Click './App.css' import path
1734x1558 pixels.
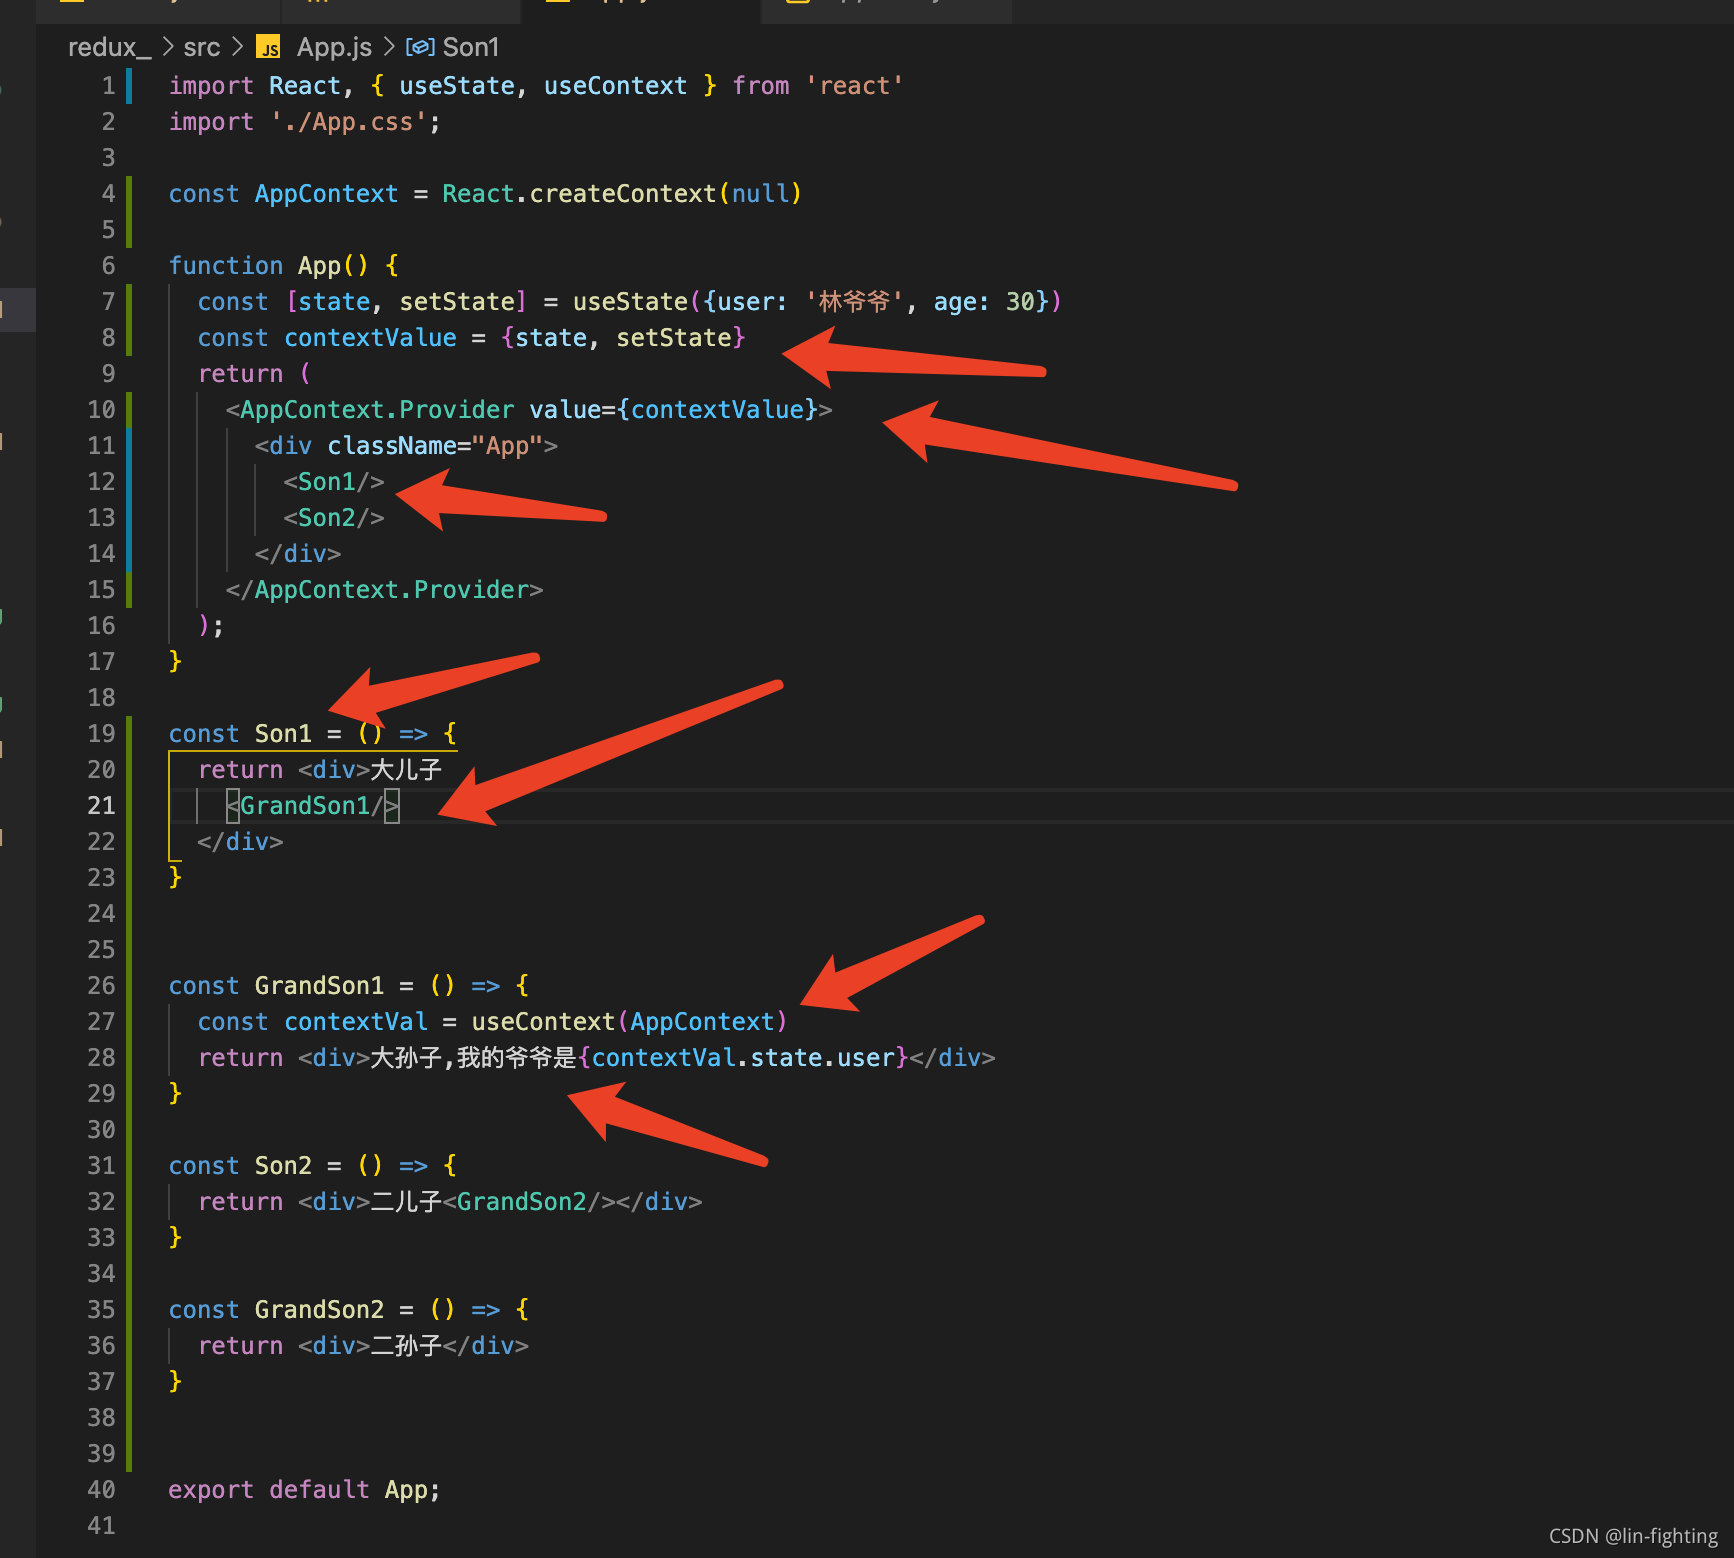348,122
